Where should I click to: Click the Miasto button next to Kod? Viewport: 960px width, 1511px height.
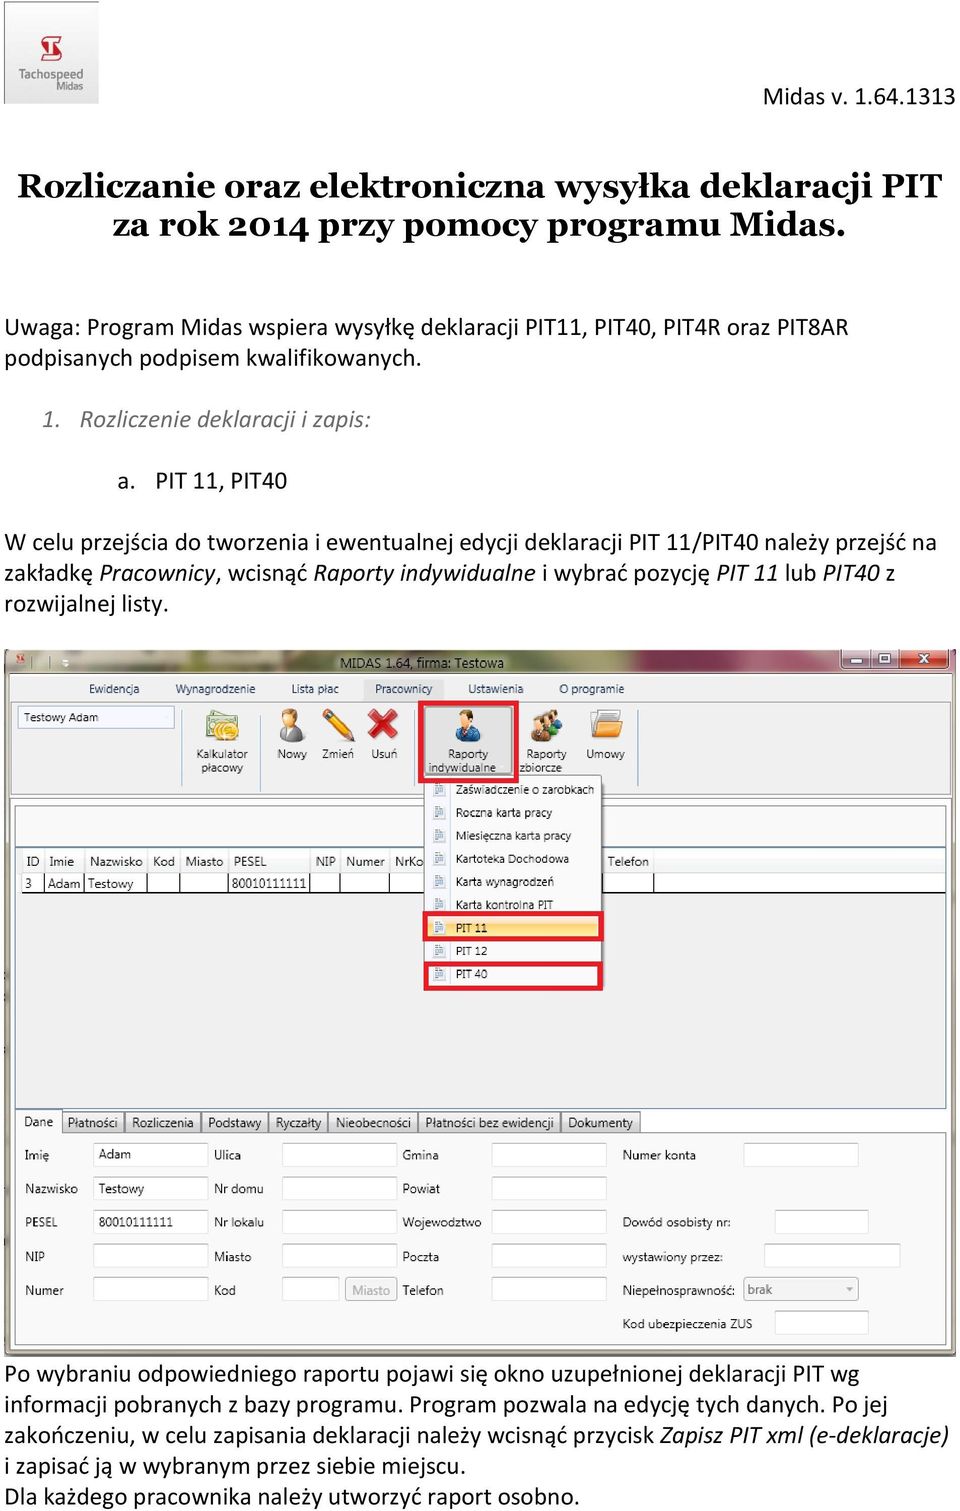[371, 1290]
